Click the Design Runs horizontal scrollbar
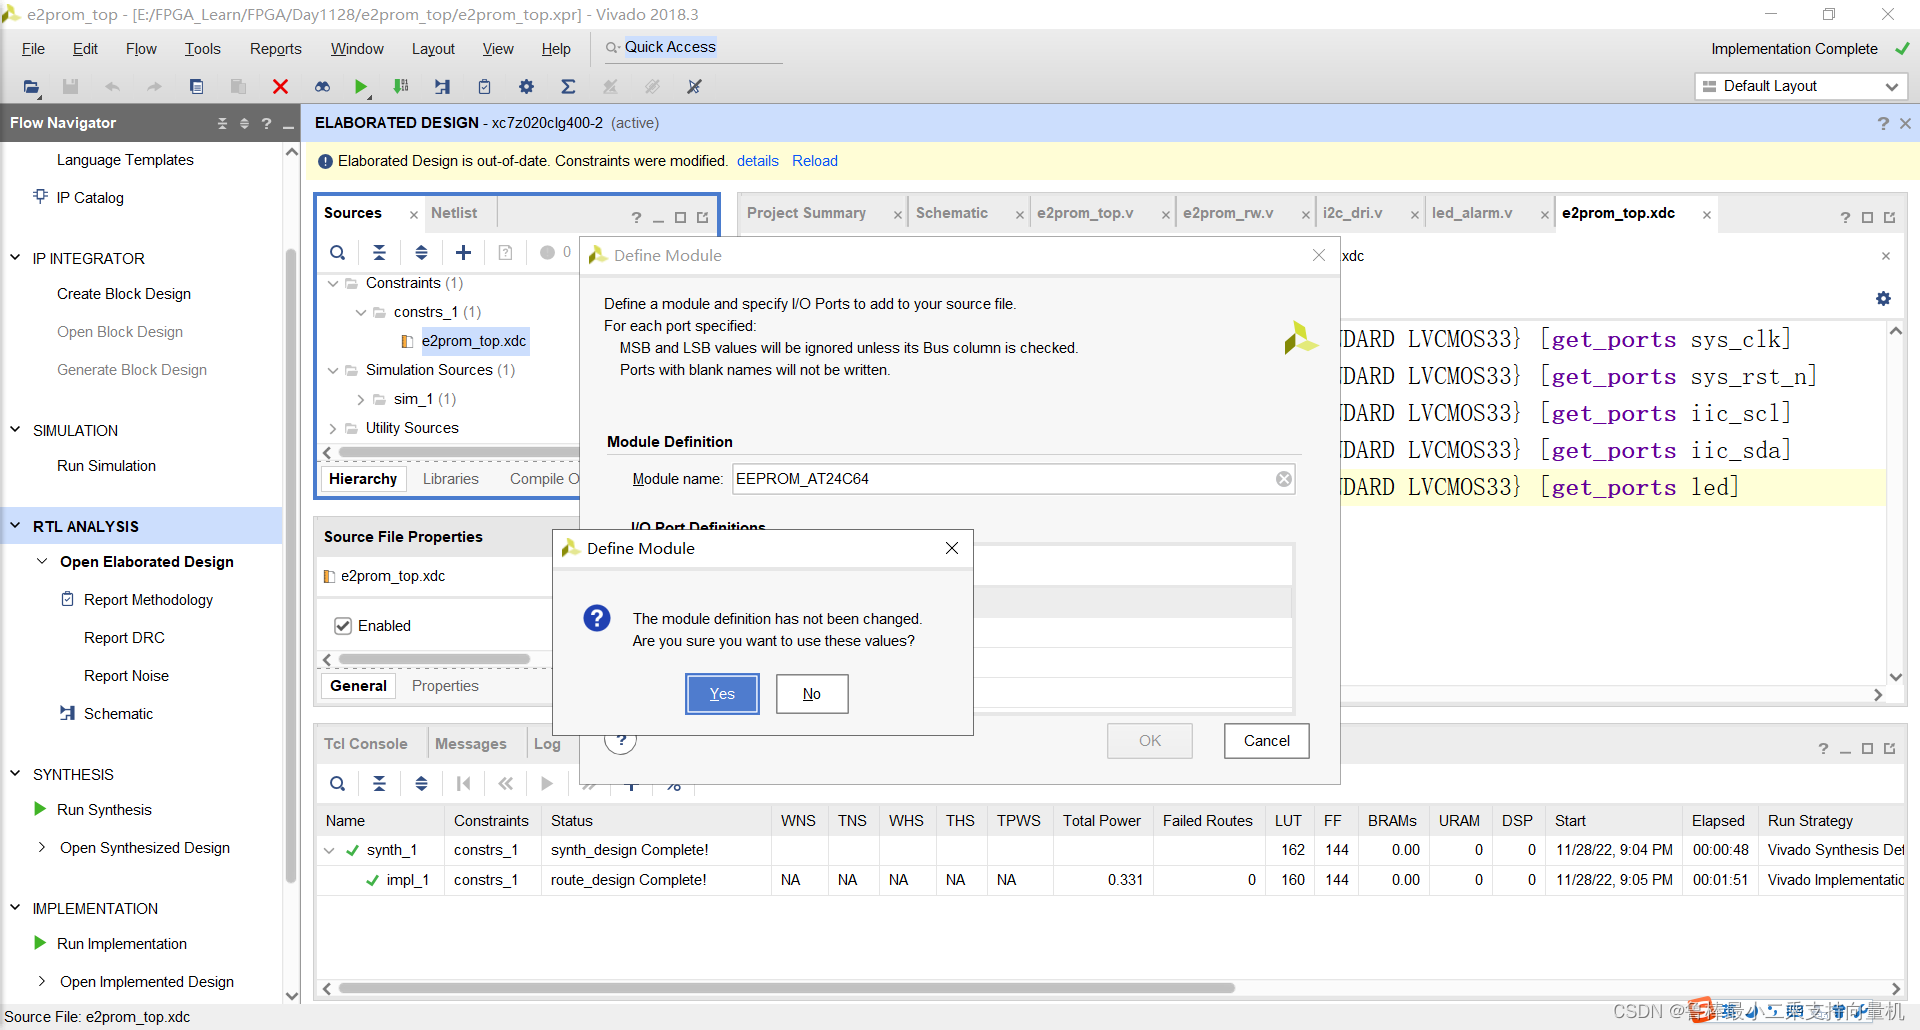This screenshot has height=1030, width=1920. coord(786,988)
